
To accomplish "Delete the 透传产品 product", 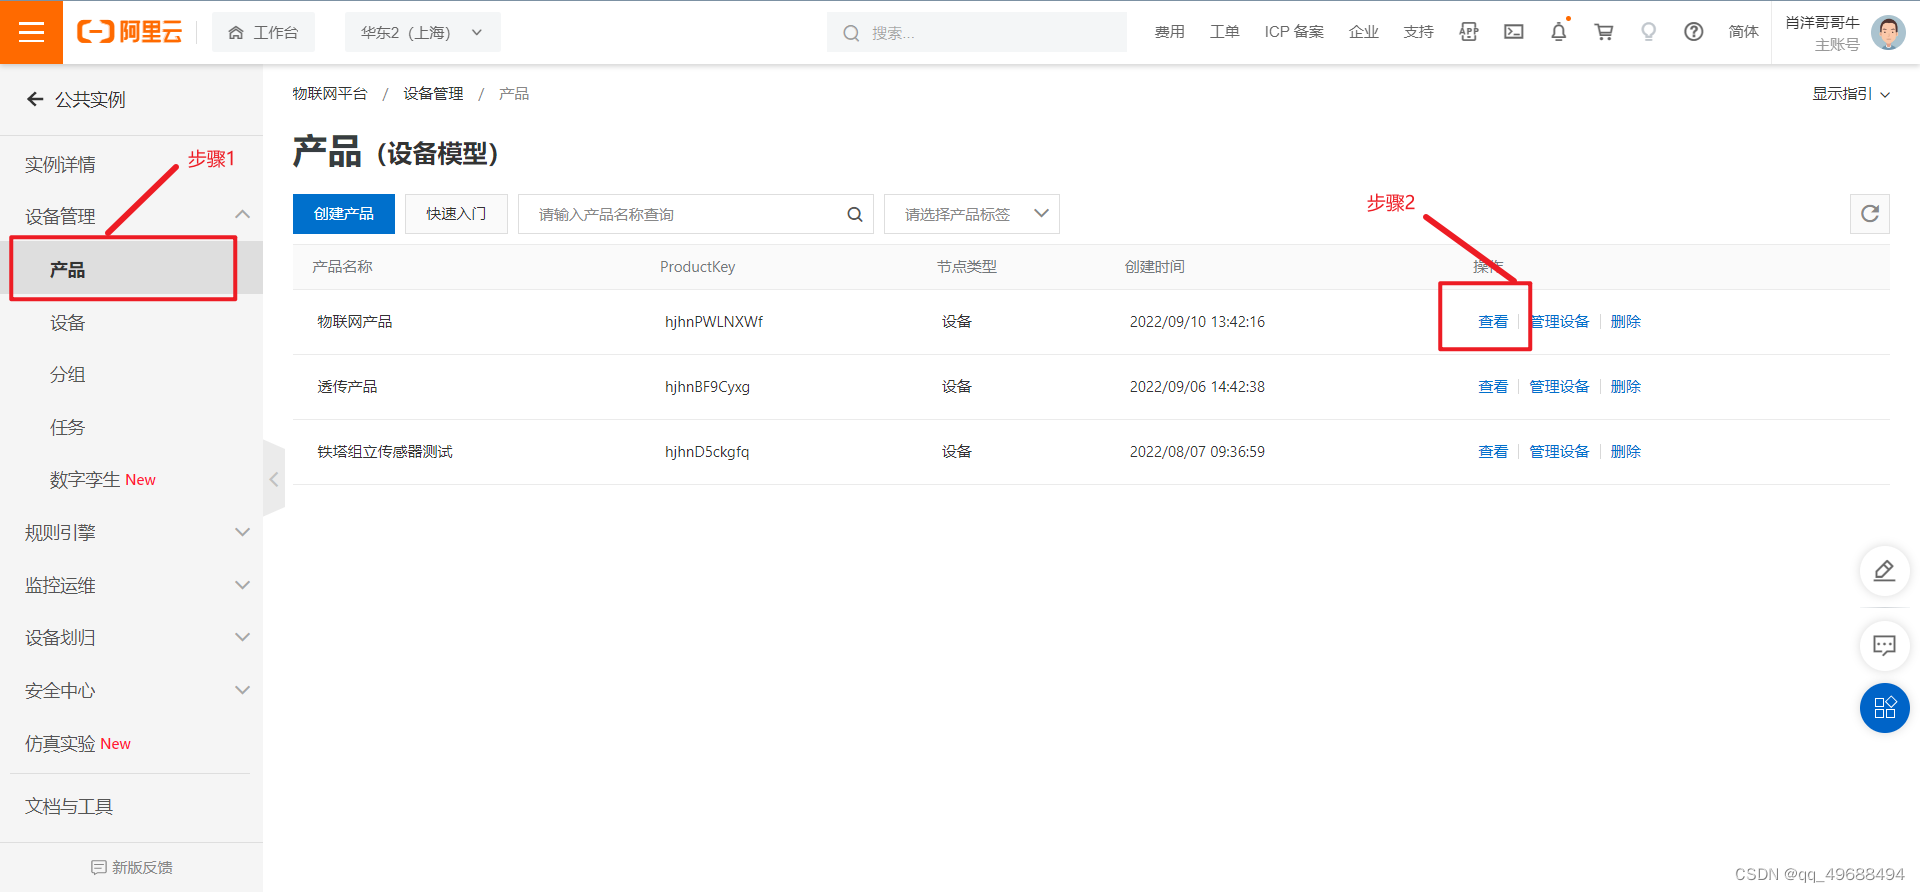I will (x=1626, y=387).
